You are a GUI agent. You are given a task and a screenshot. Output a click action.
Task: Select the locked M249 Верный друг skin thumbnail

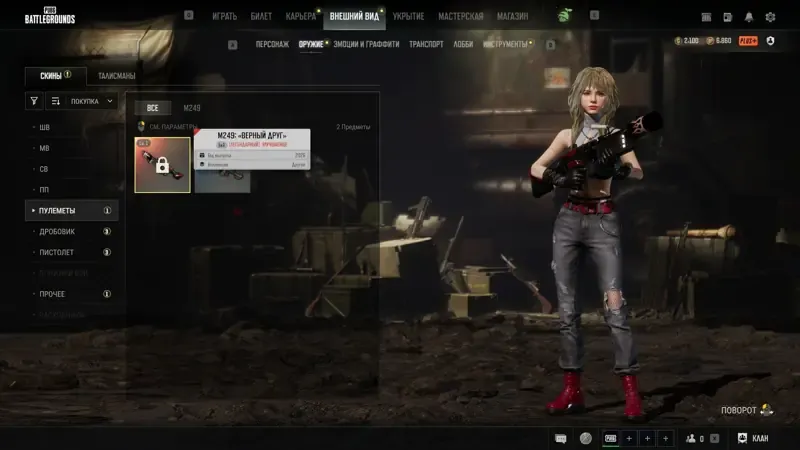[x=162, y=165]
